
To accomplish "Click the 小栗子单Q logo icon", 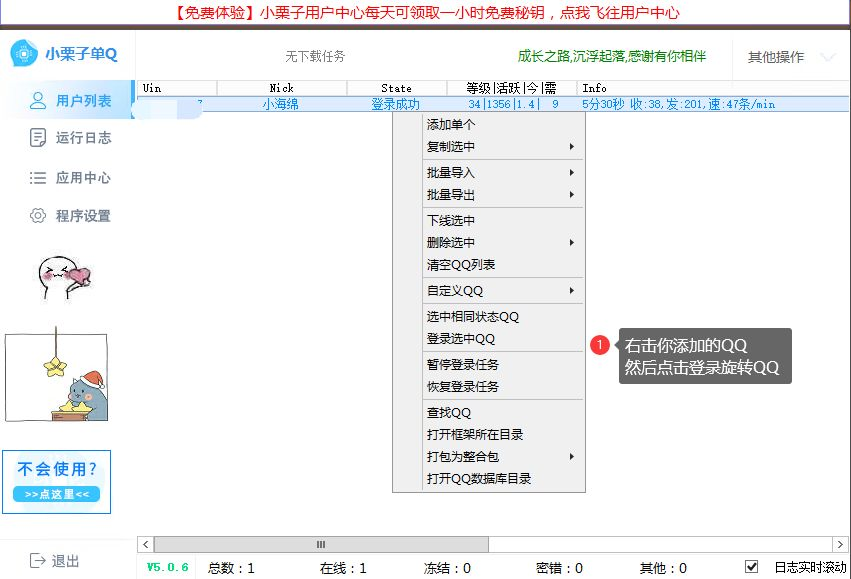I will click(x=24, y=53).
